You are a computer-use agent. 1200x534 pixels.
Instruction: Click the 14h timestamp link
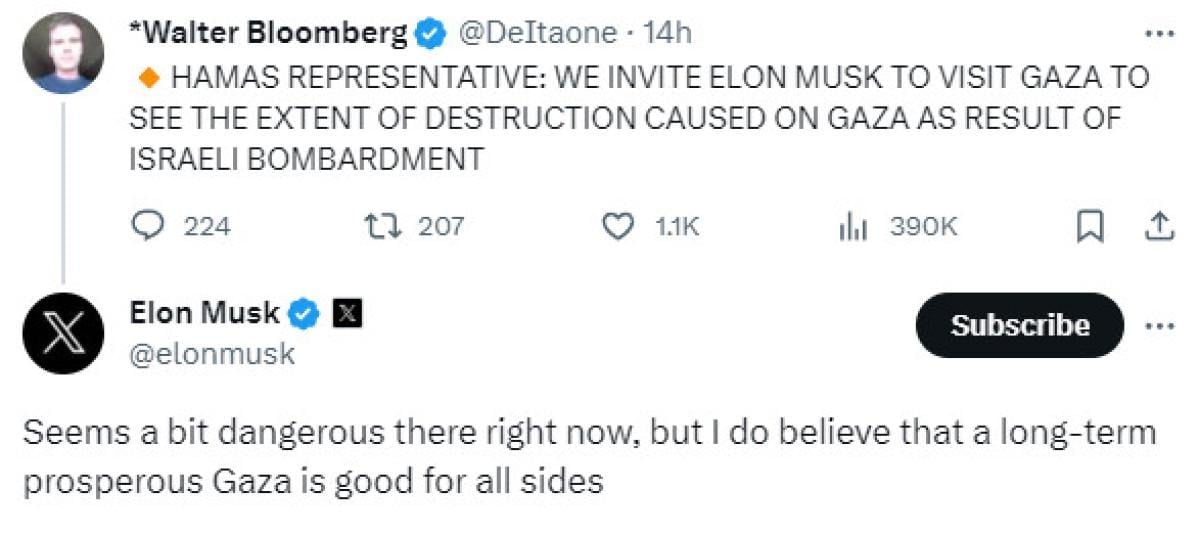pyautogui.click(x=669, y=34)
